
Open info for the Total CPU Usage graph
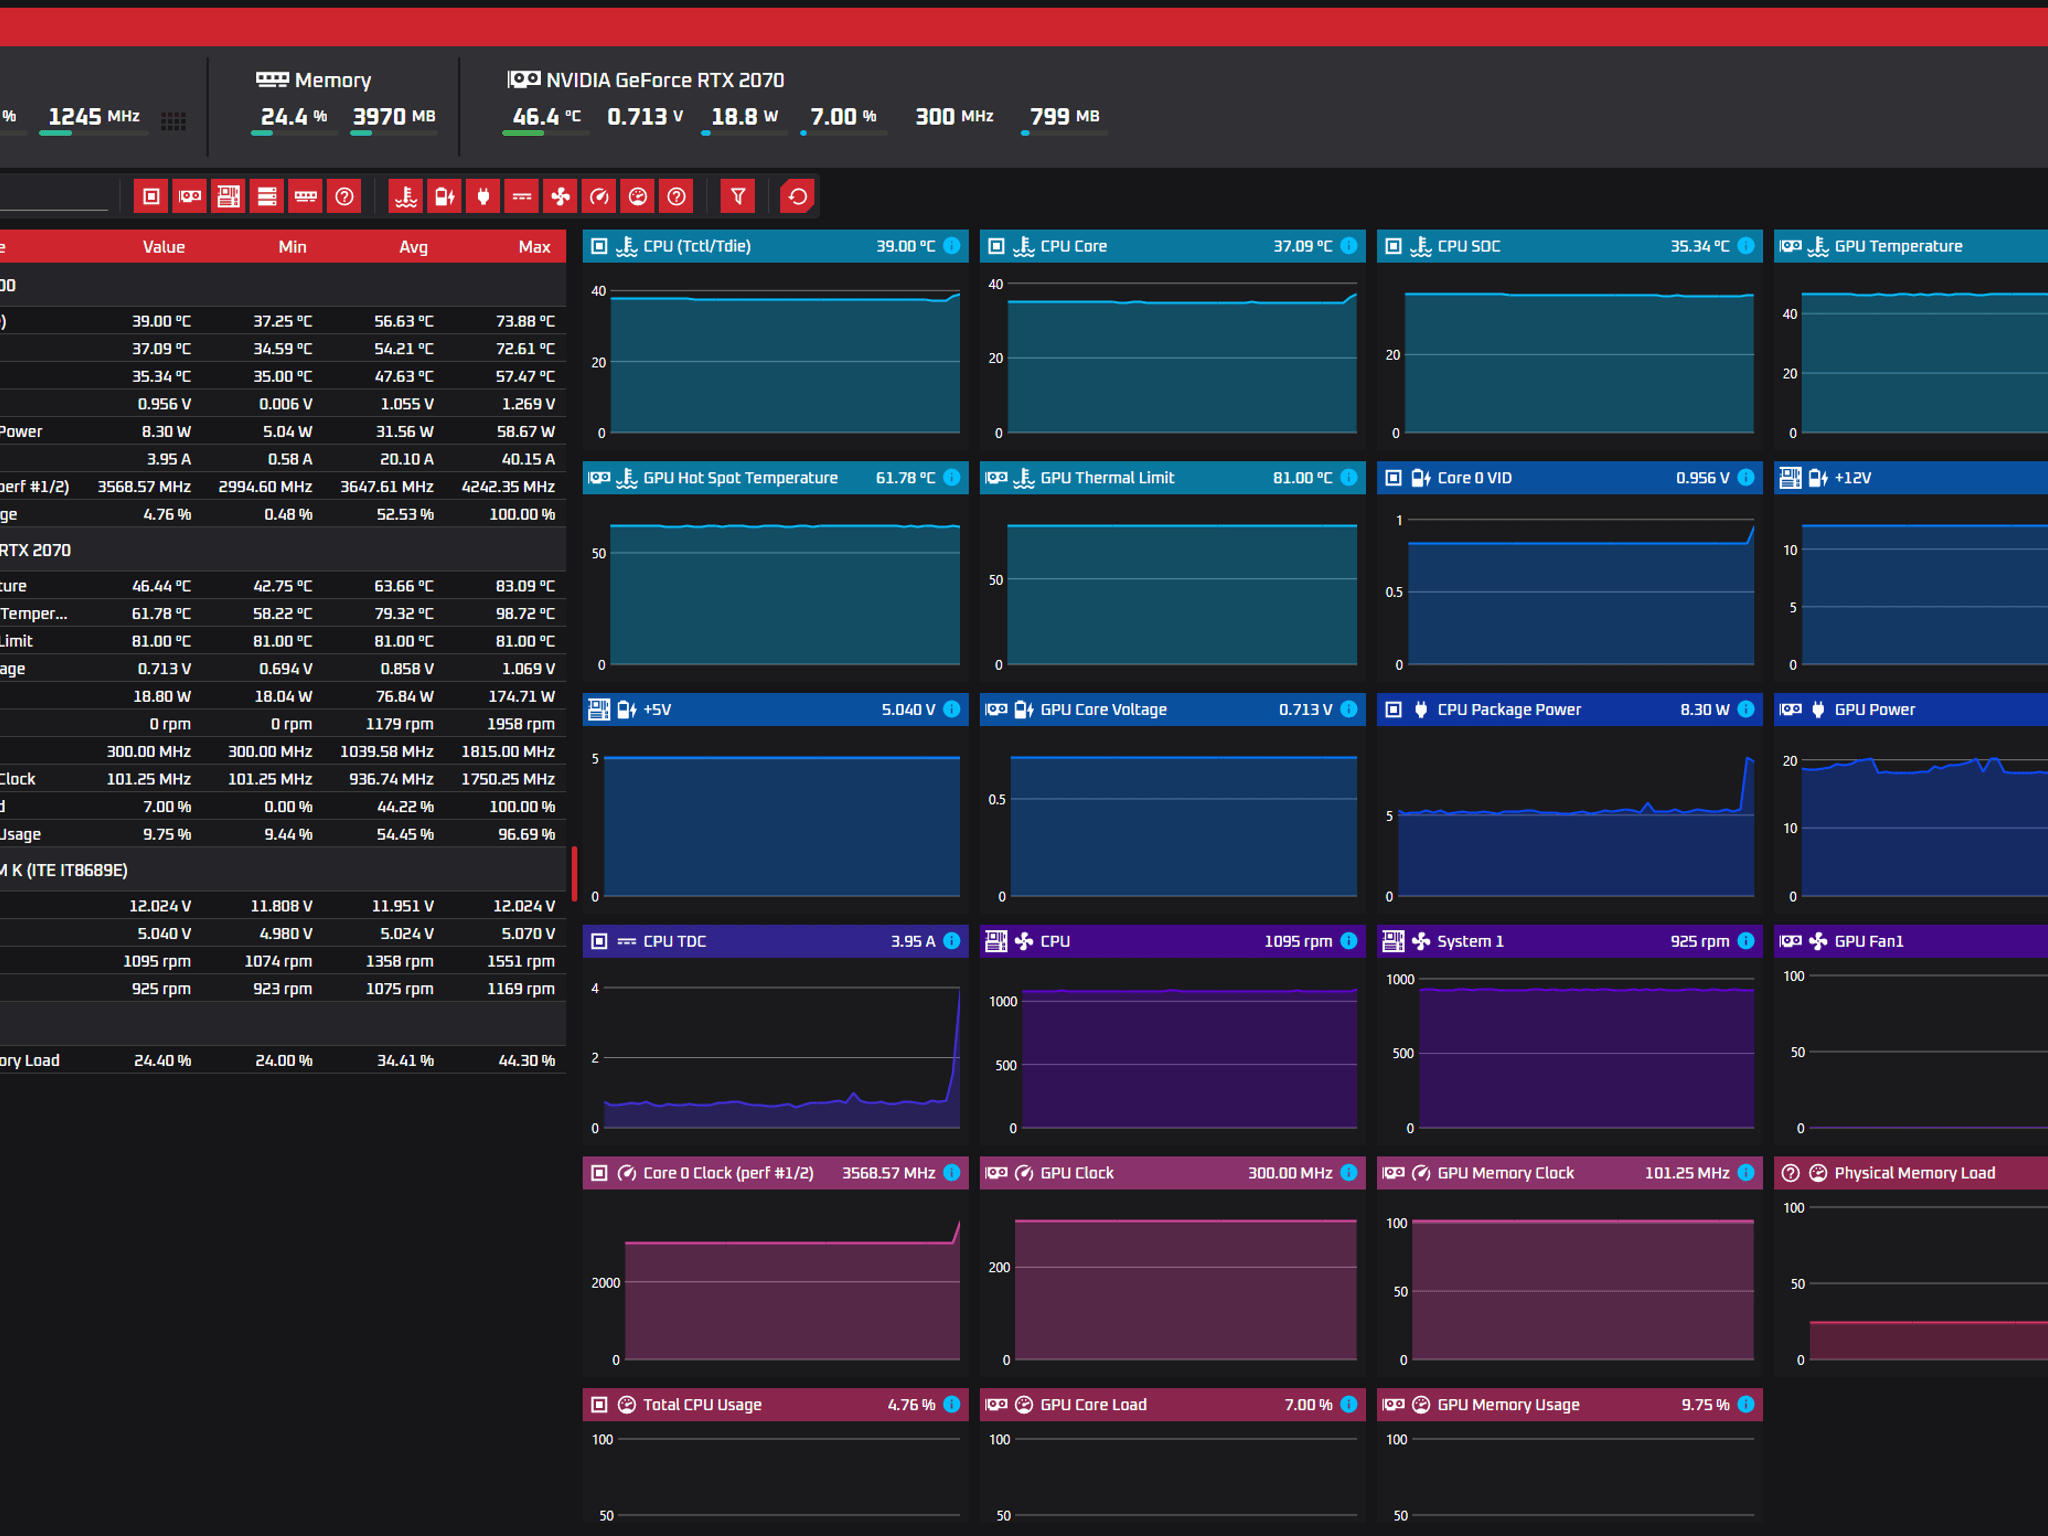click(952, 1404)
